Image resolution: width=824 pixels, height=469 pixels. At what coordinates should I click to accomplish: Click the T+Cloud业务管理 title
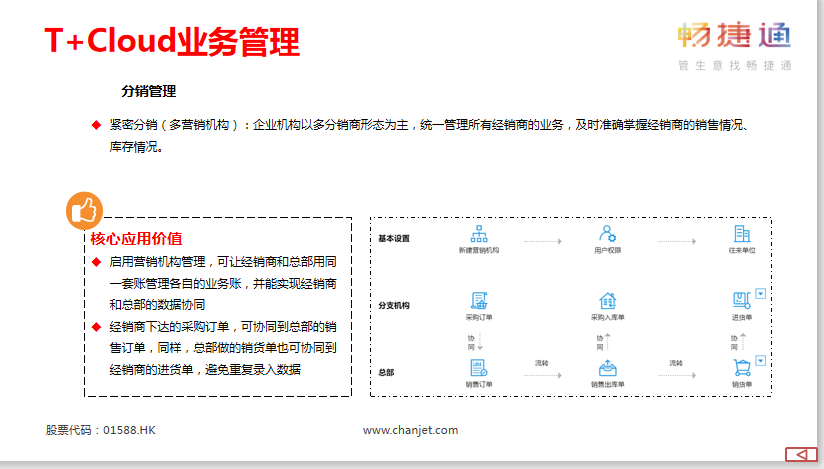coord(172,41)
